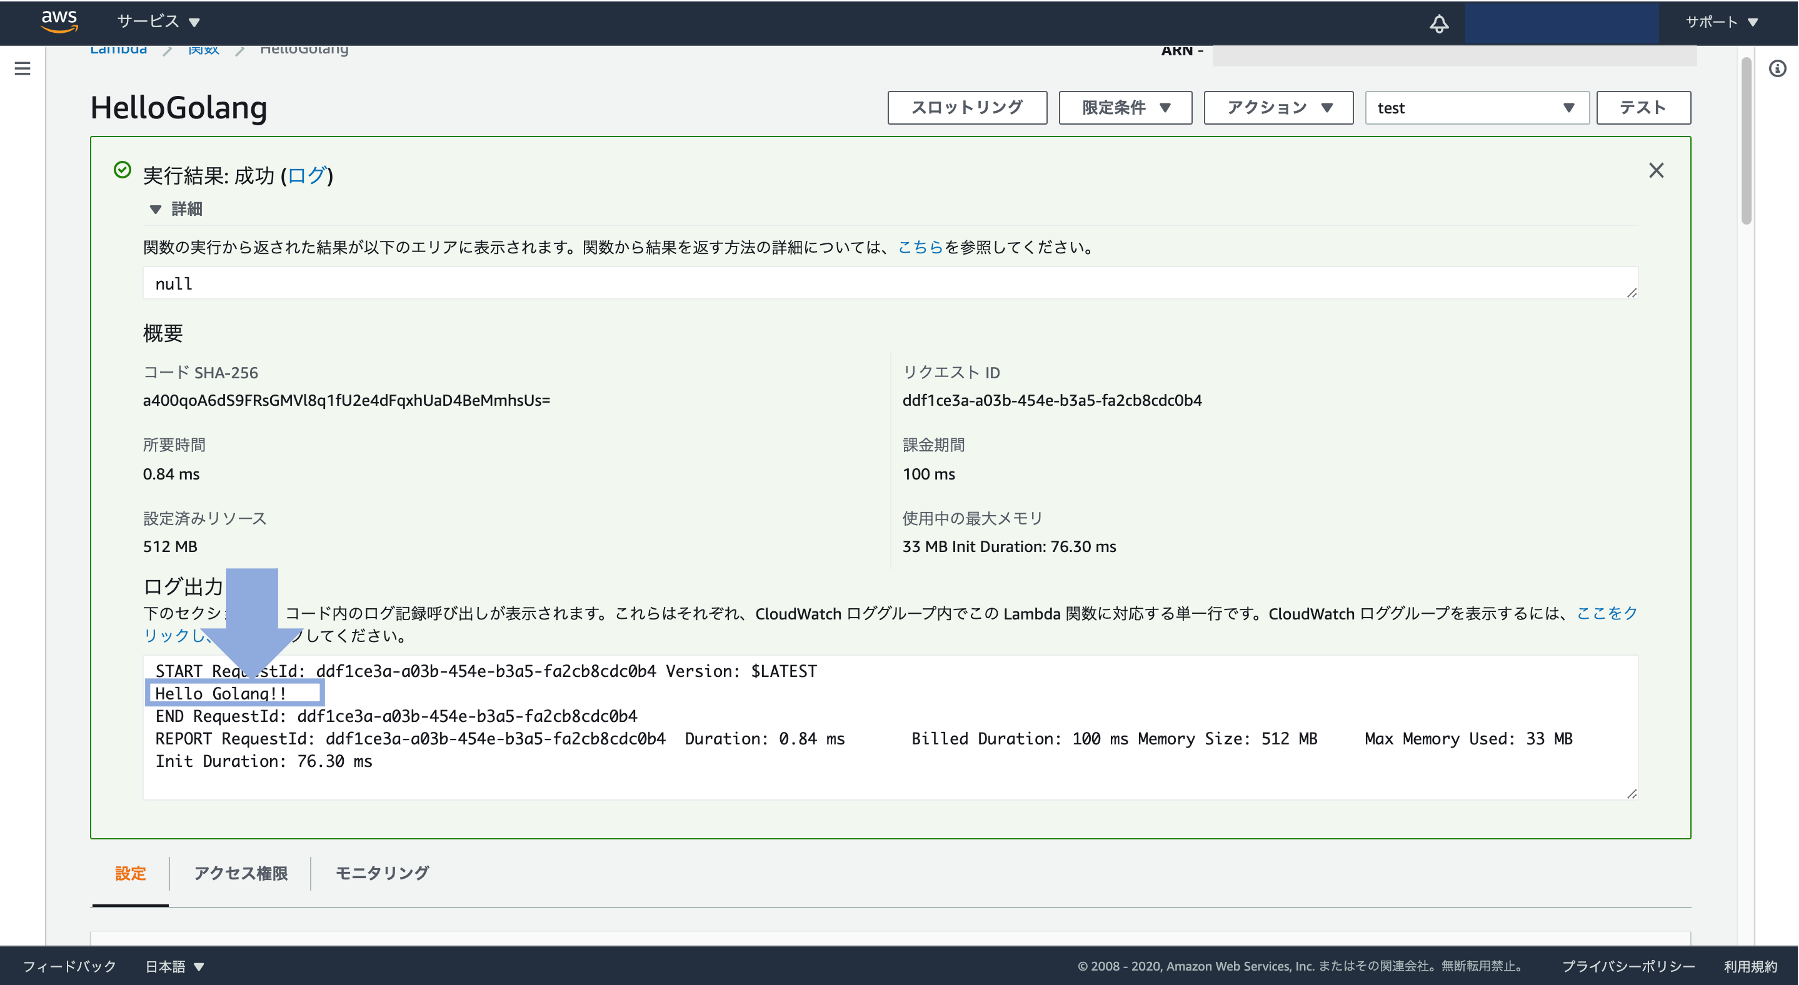Image resolution: width=1799 pixels, height=985 pixels.
Task: Open the notifications bell icon
Action: (1439, 23)
